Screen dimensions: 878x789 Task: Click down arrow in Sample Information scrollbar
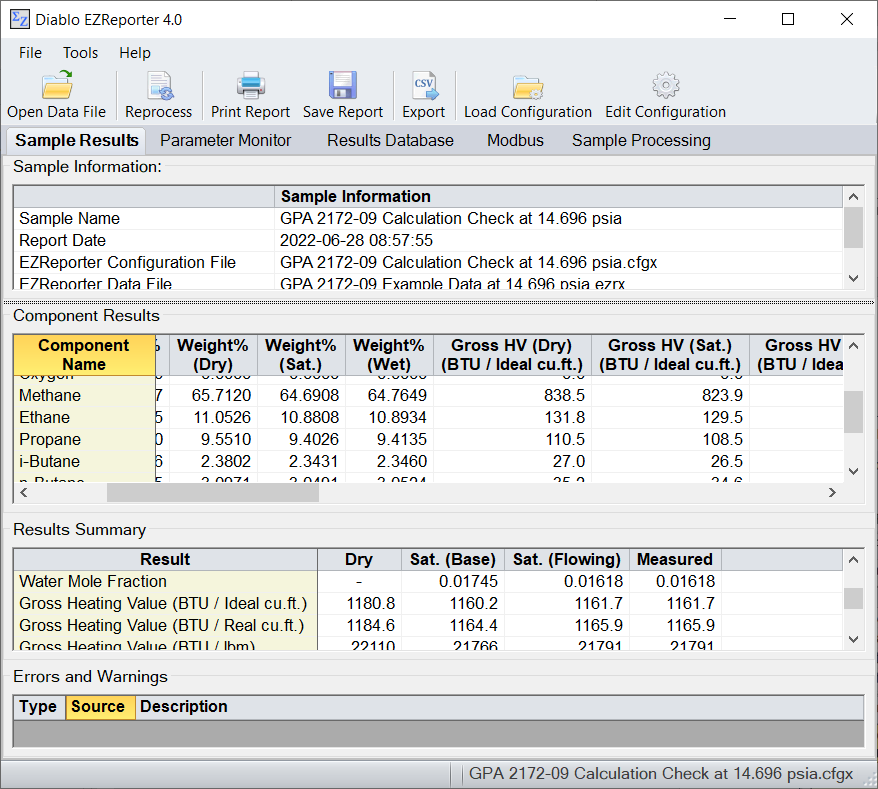(853, 278)
